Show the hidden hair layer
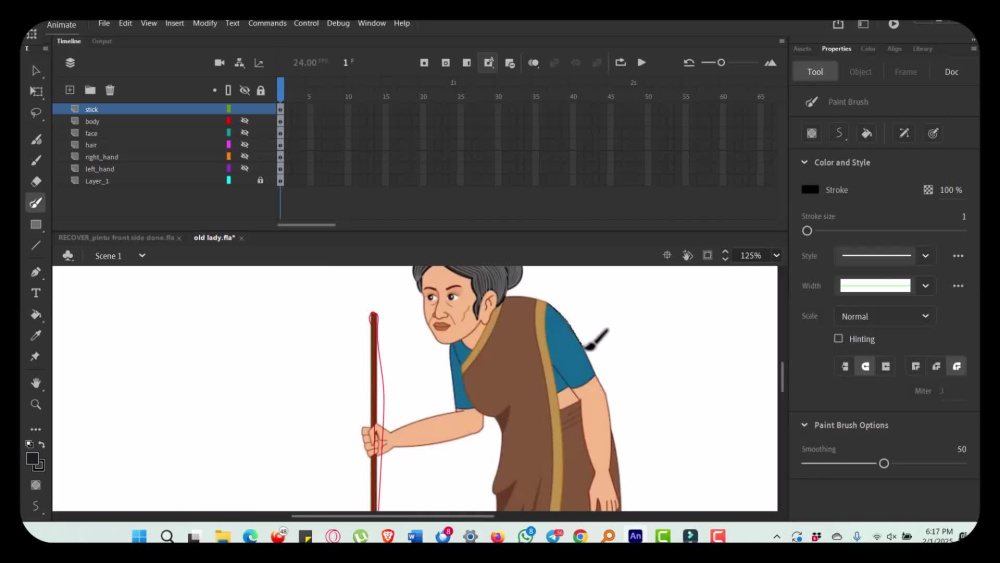 244,145
